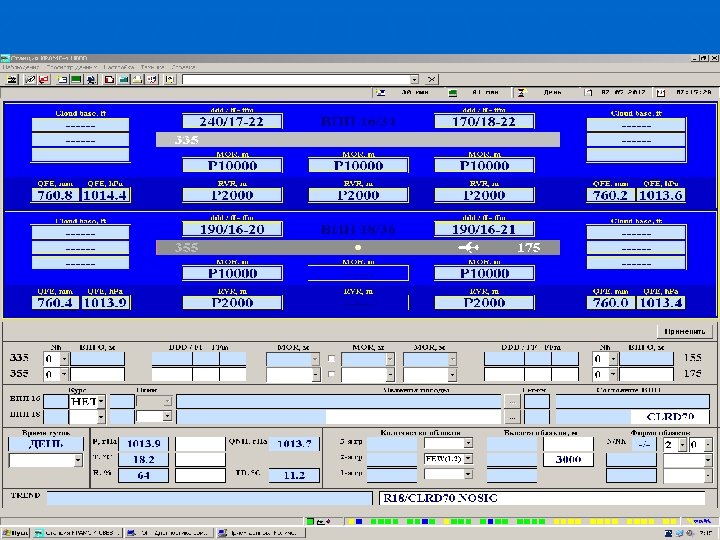Click the yellow-star list toolbar icon
This screenshot has width=720, height=540.
click(x=62, y=79)
